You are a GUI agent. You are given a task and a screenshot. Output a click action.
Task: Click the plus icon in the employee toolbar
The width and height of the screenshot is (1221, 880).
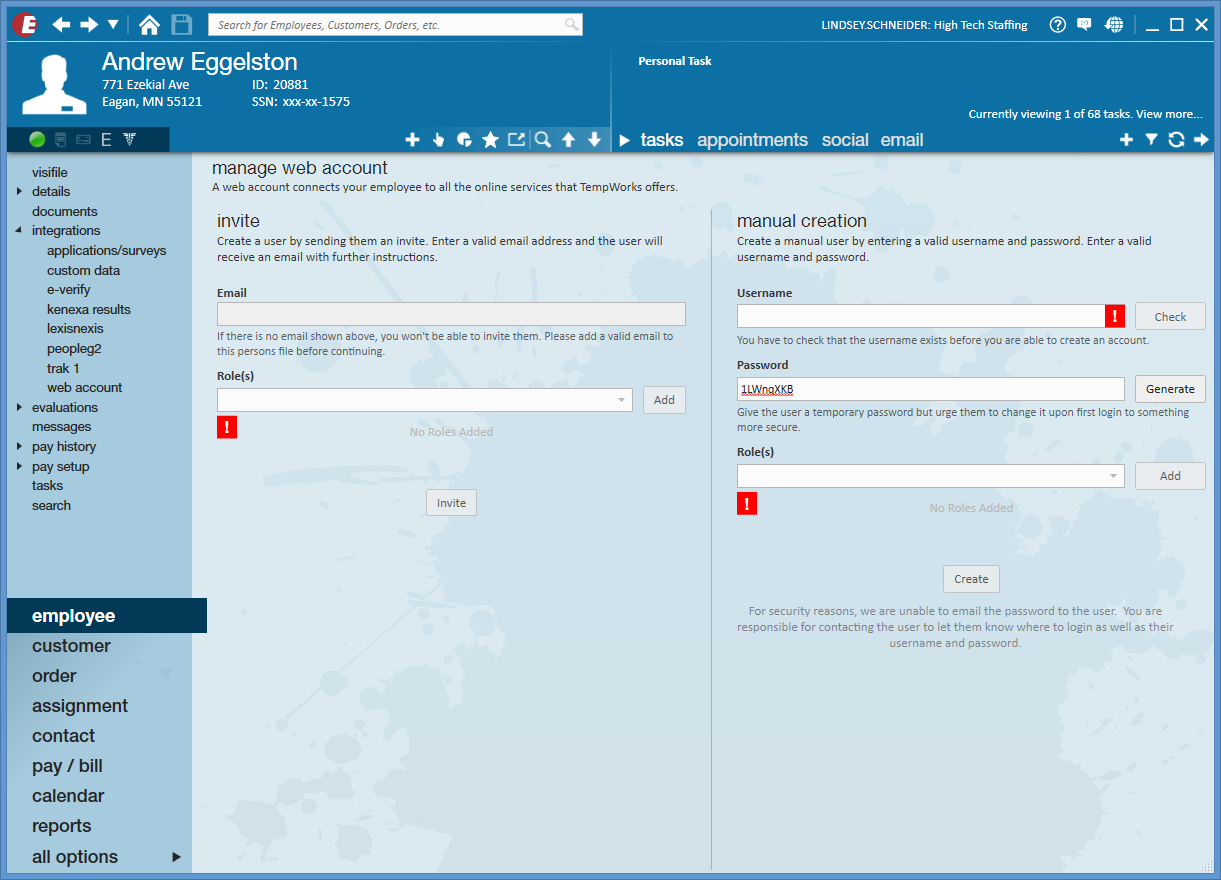tap(412, 140)
